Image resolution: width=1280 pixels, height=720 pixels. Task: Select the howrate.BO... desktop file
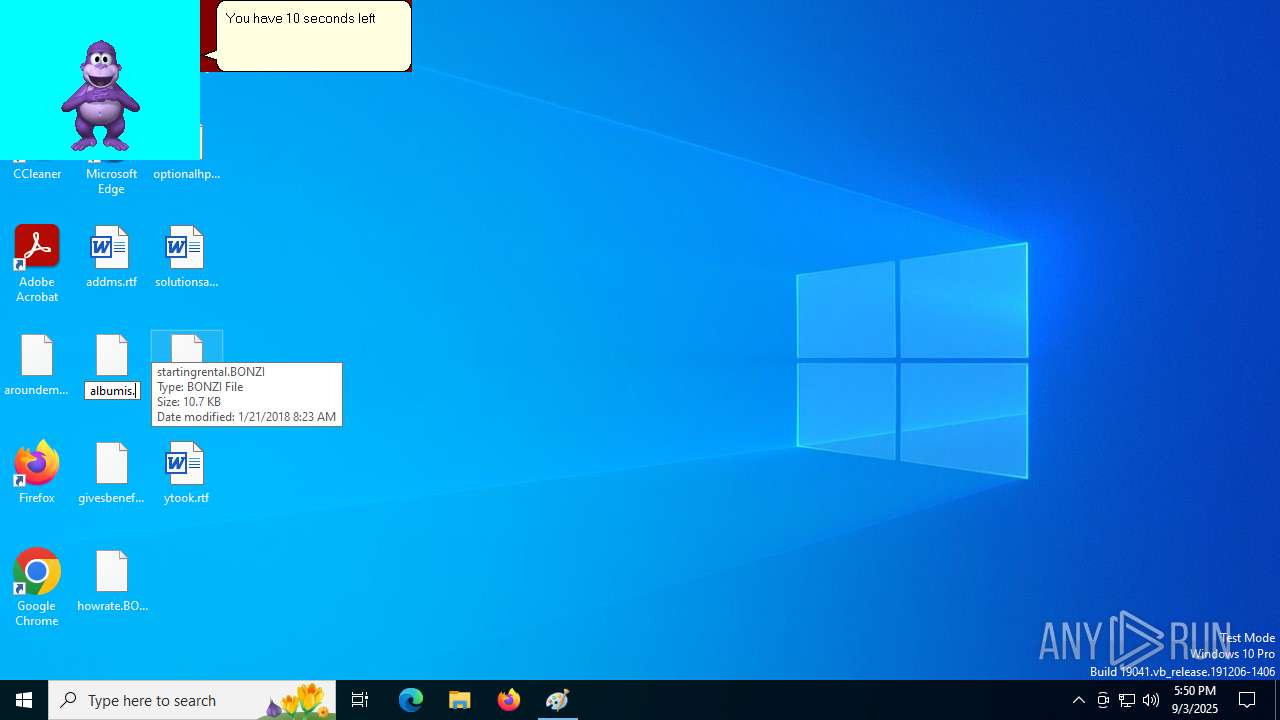(112, 581)
